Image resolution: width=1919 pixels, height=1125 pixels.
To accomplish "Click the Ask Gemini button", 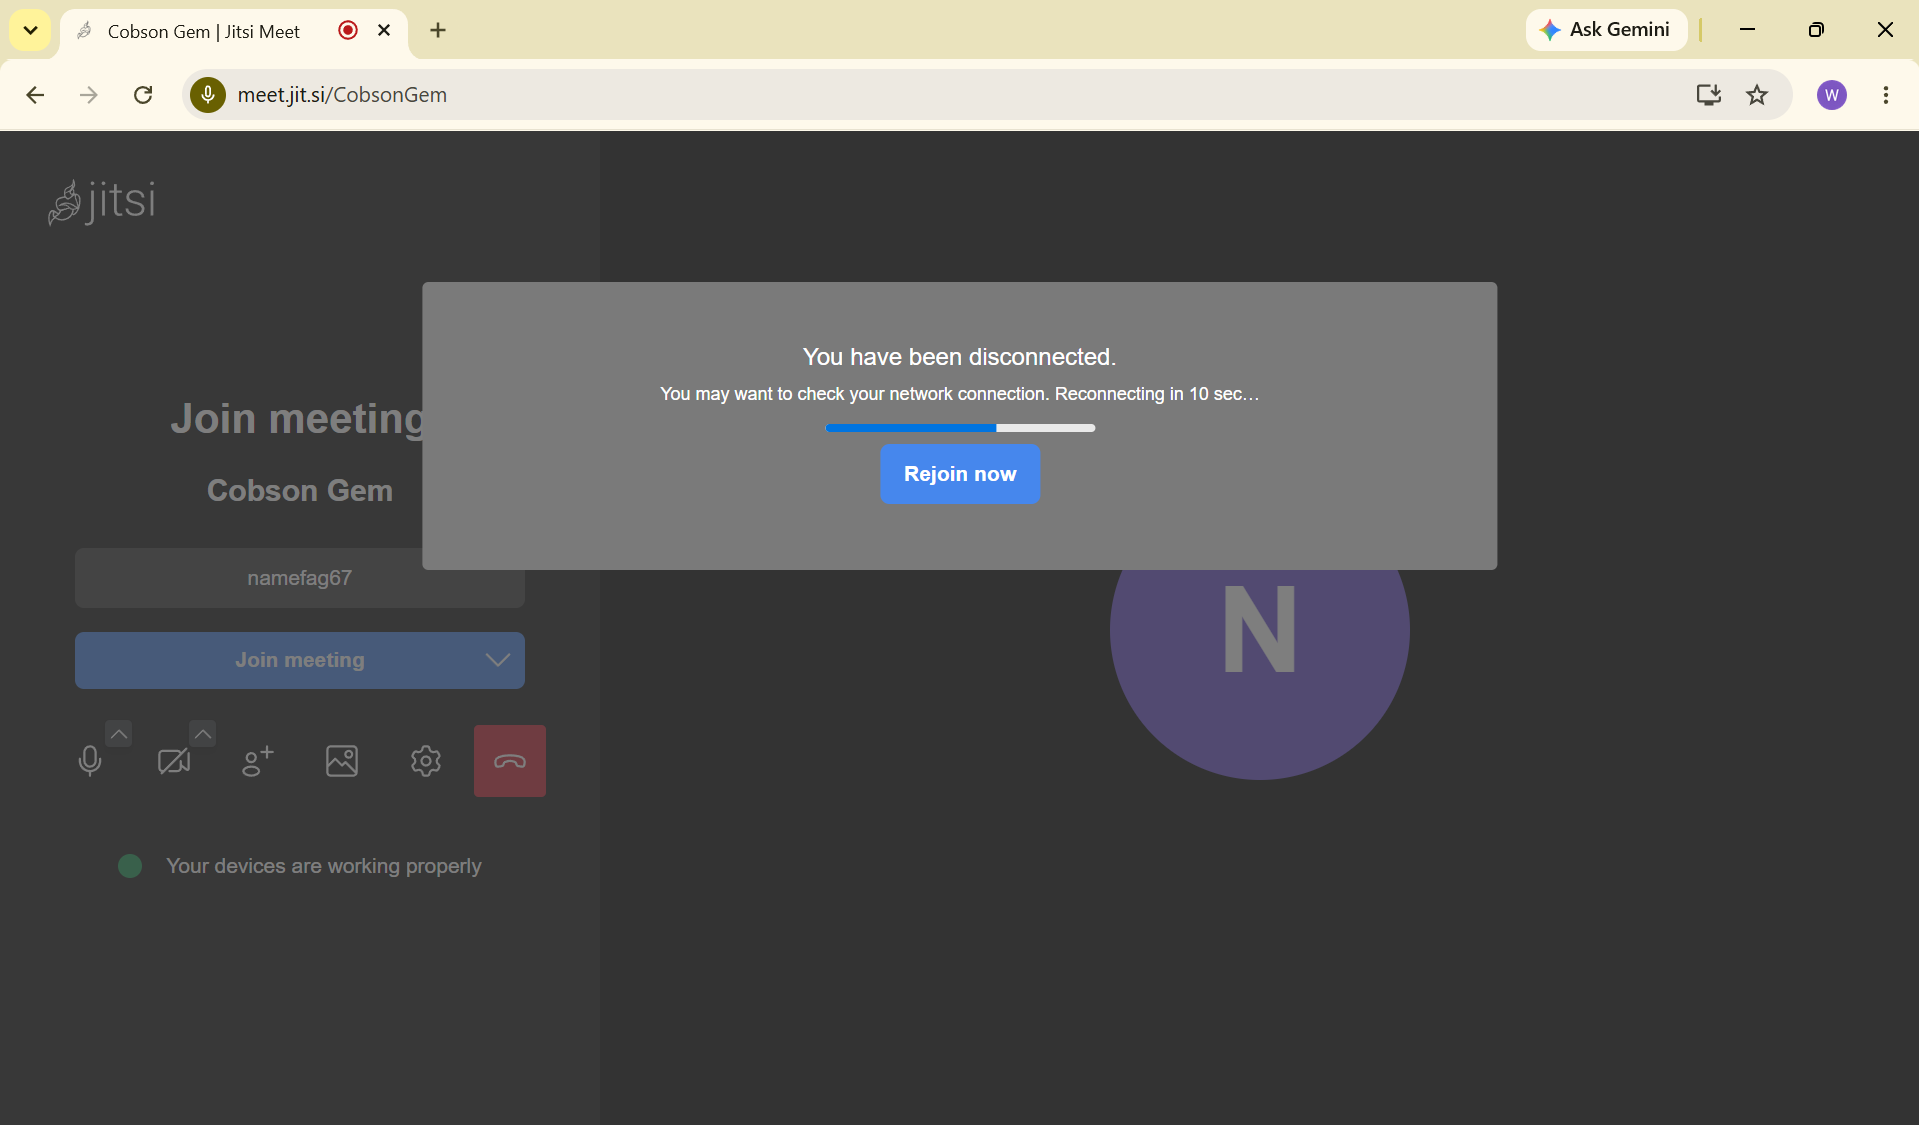I will pyautogui.click(x=1606, y=30).
